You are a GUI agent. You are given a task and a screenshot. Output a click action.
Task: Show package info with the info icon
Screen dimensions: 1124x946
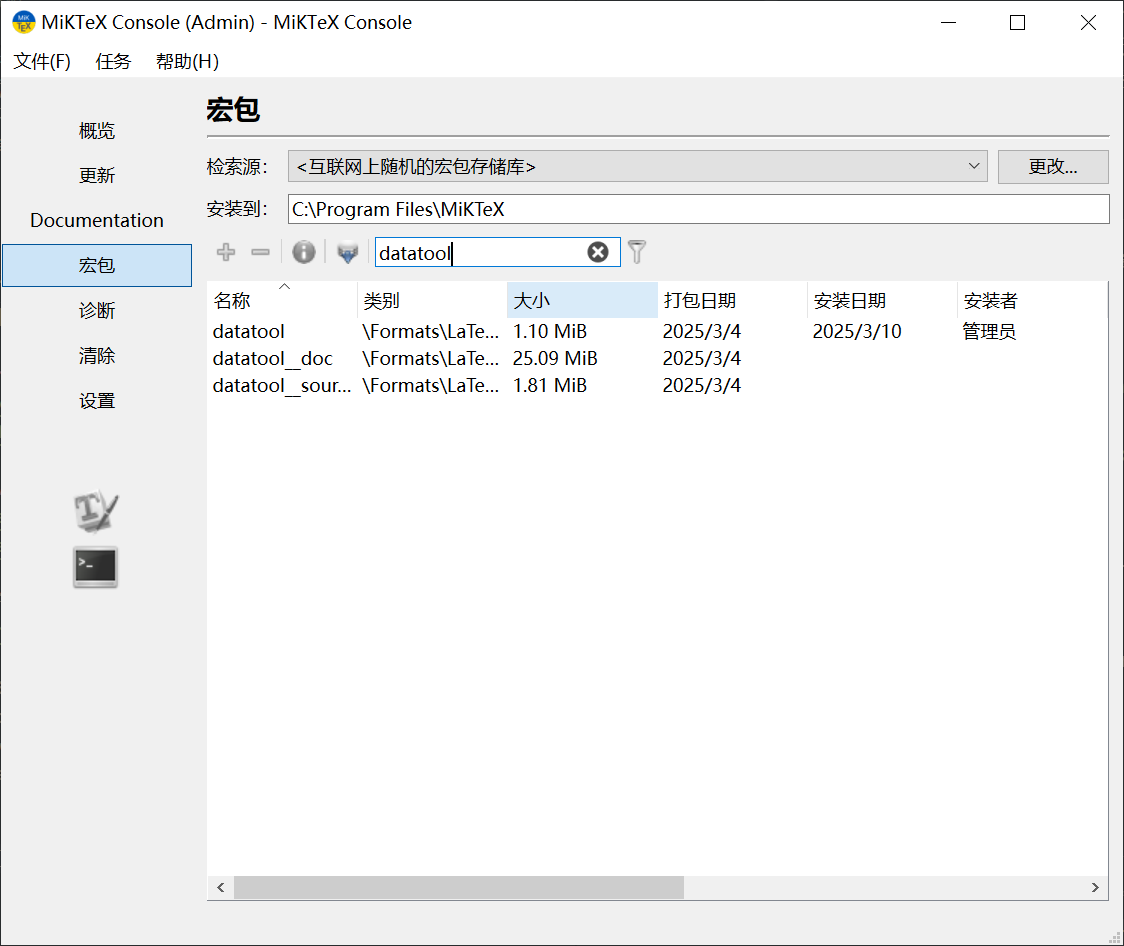click(303, 252)
